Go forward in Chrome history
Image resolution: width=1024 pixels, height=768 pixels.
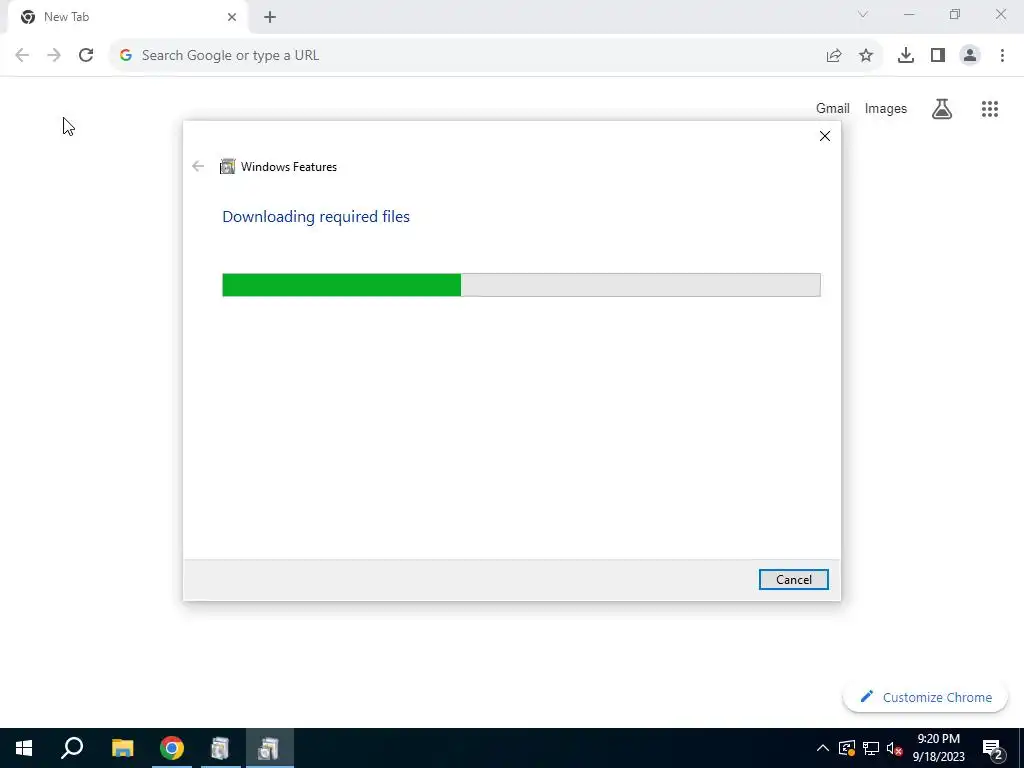click(x=54, y=56)
